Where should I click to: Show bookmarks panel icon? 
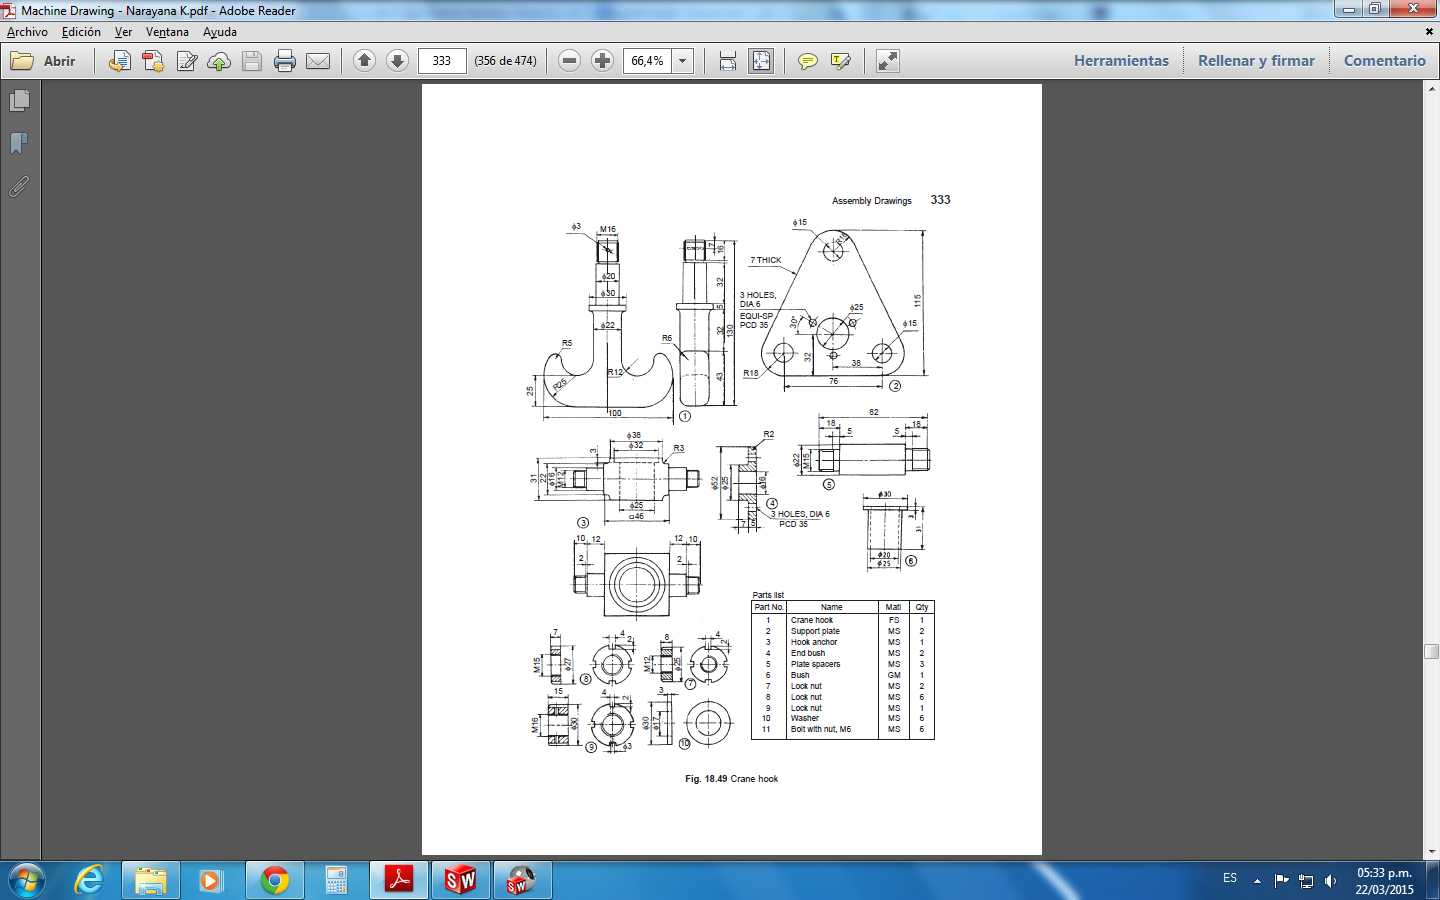tap(19, 144)
